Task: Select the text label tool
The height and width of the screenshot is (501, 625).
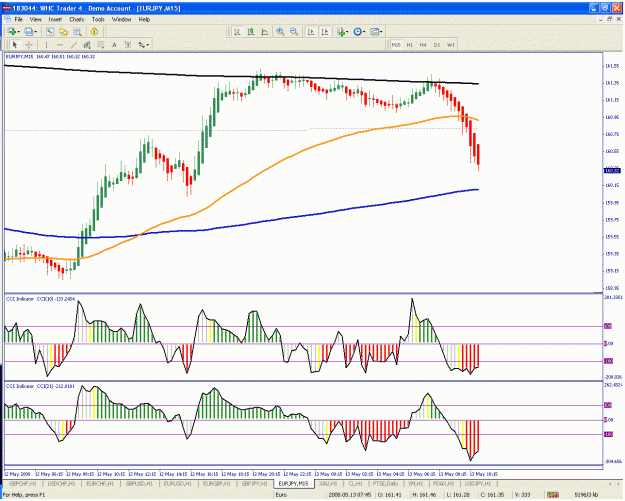Action: click(x=128, y=45)
